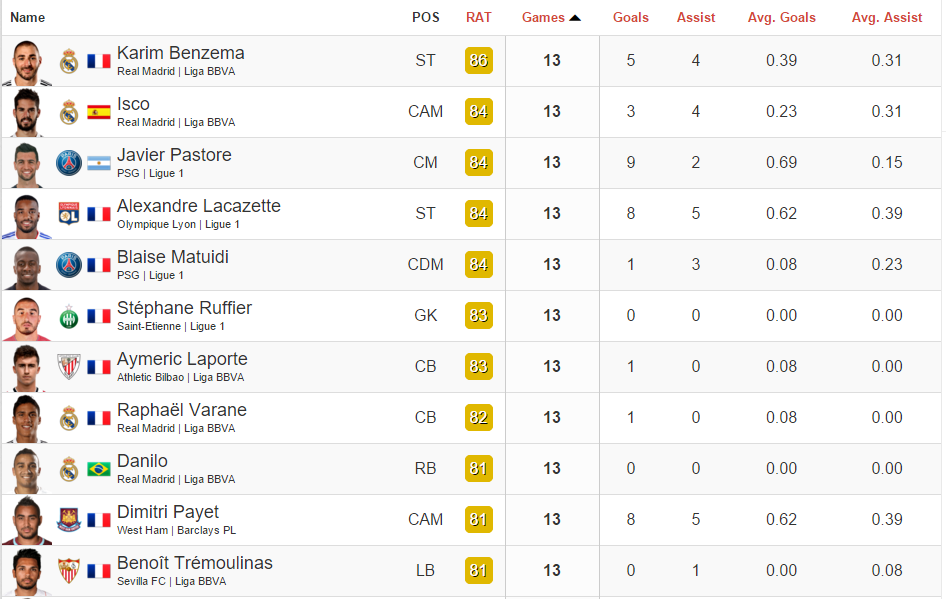Open Blaise Matuidi's player name link
The height and width of the screenshot is (599, 946).
pos(173,257)
